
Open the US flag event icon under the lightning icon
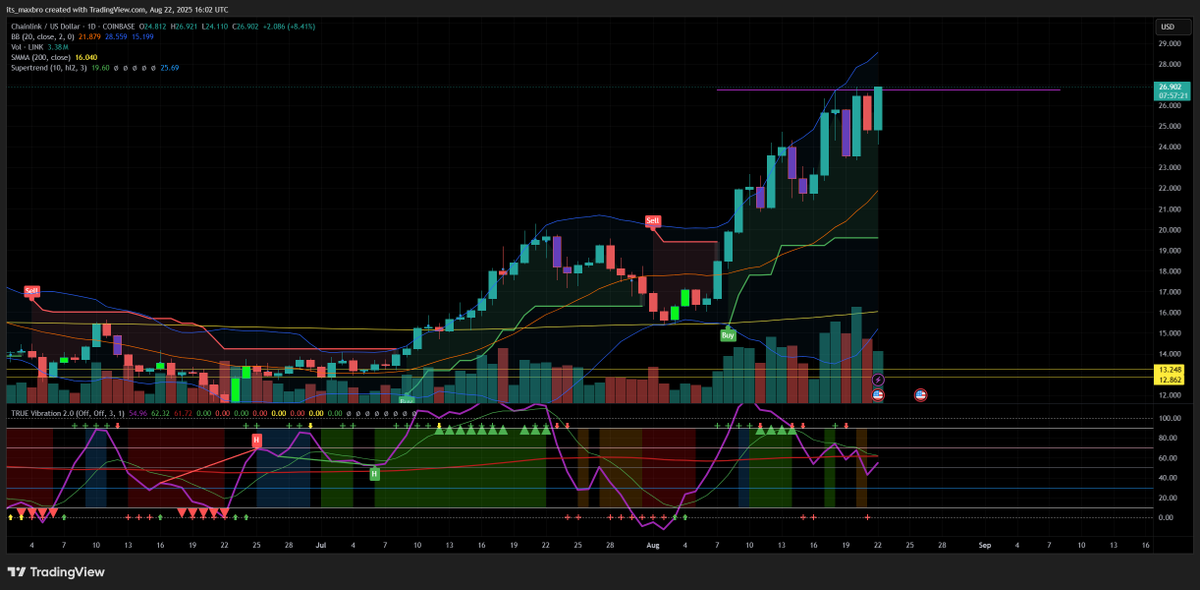tap(877, 395)
